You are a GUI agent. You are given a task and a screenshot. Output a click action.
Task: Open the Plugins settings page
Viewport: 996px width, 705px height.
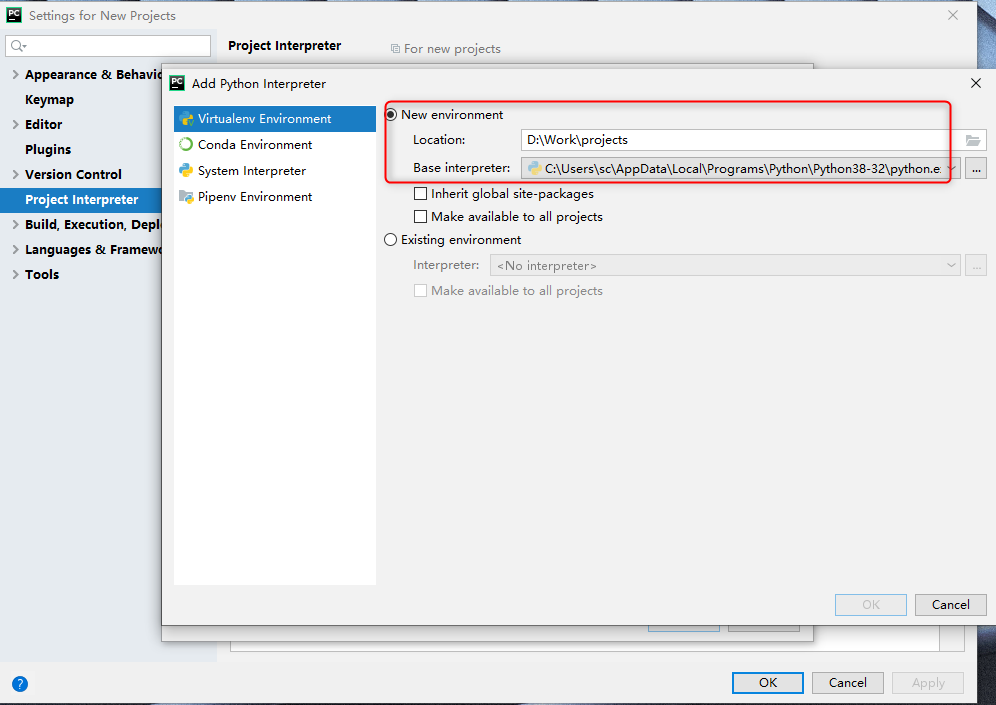point(48,149)
